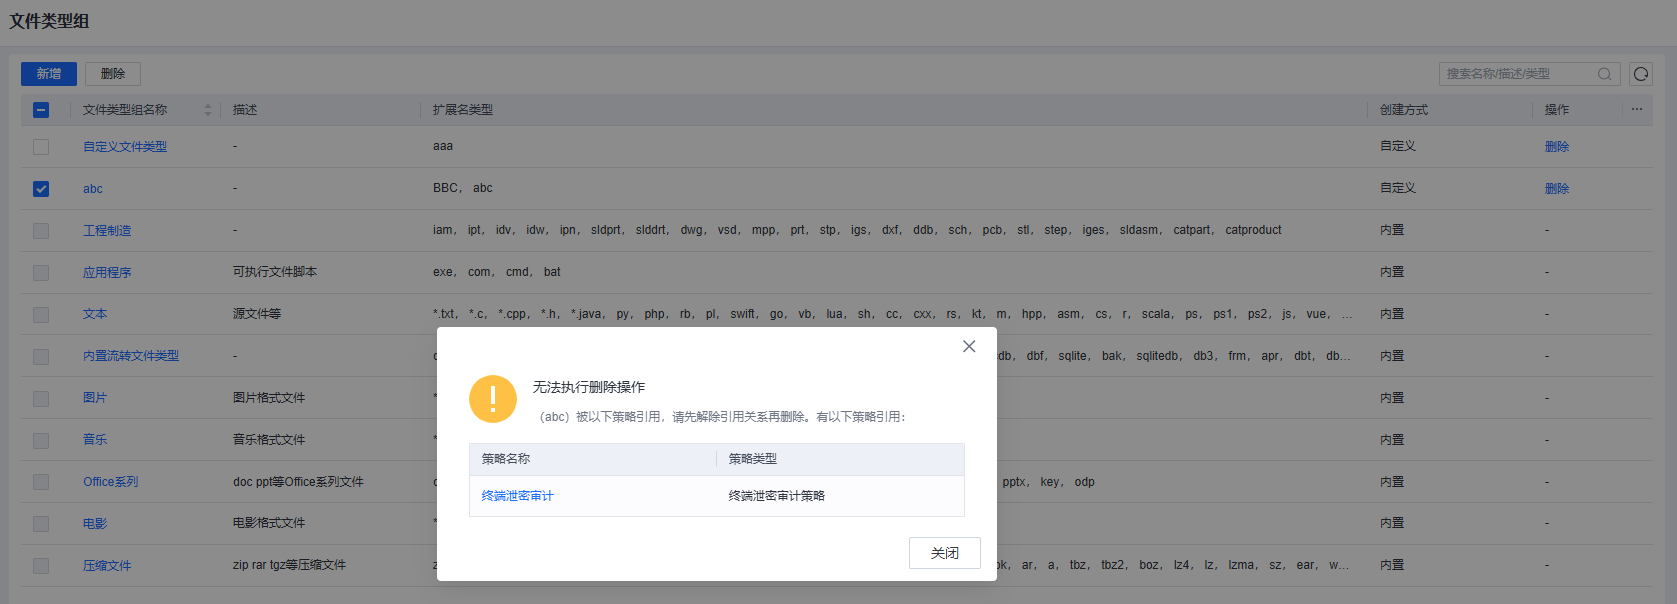Click the search magnifier icon

coord(1604,74)
